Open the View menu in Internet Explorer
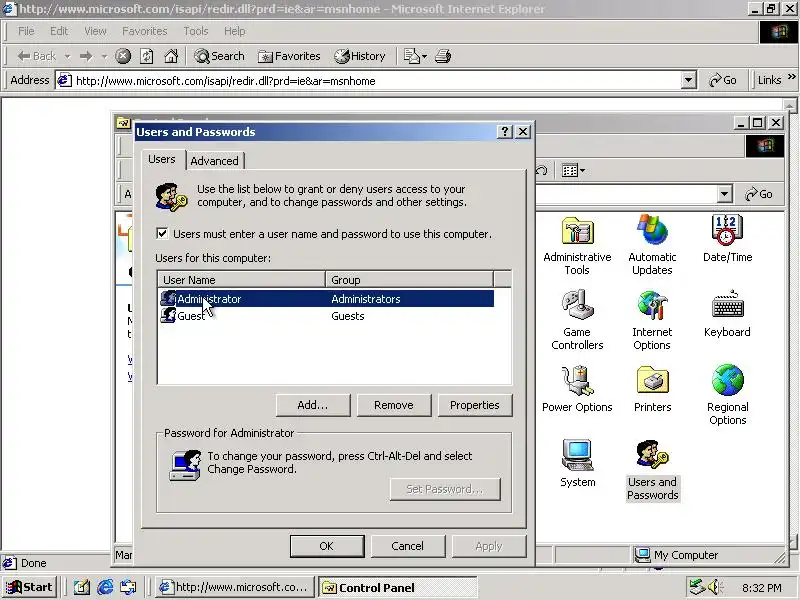This screenshot has height=600, width=800. [95, 31]
